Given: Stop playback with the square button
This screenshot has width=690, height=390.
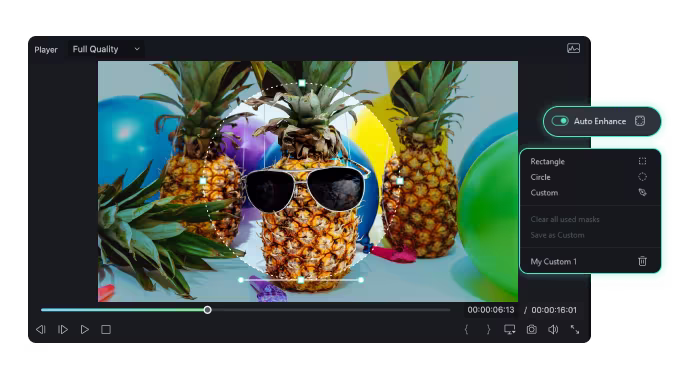Looking at the screenshot, I should (106, 329).
